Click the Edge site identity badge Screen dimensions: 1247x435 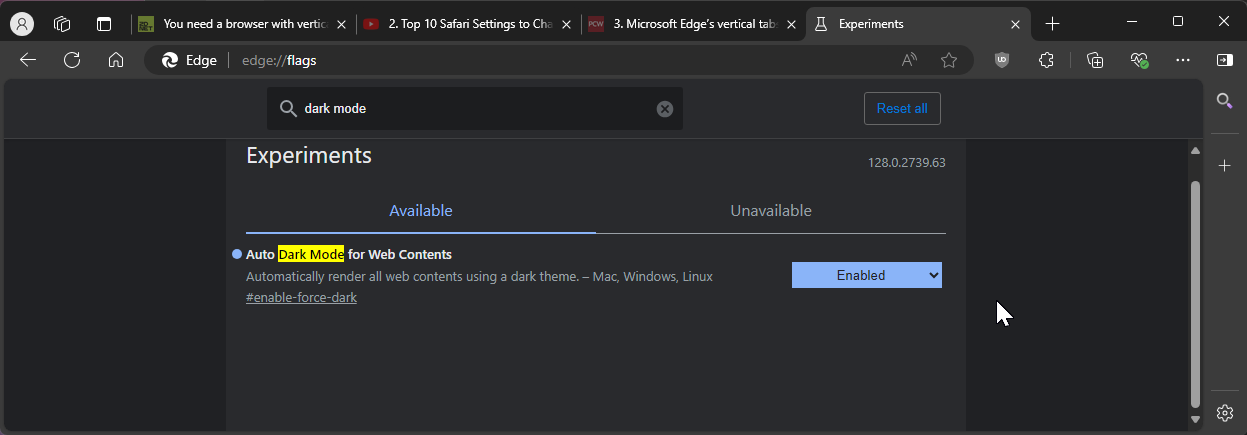pos(190,60)
